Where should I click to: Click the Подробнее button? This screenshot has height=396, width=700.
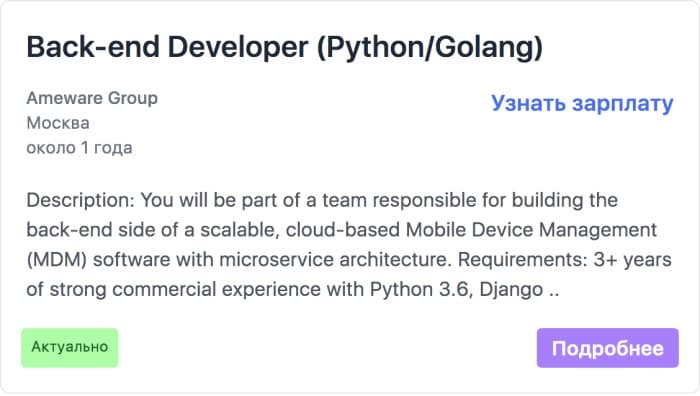608,348
